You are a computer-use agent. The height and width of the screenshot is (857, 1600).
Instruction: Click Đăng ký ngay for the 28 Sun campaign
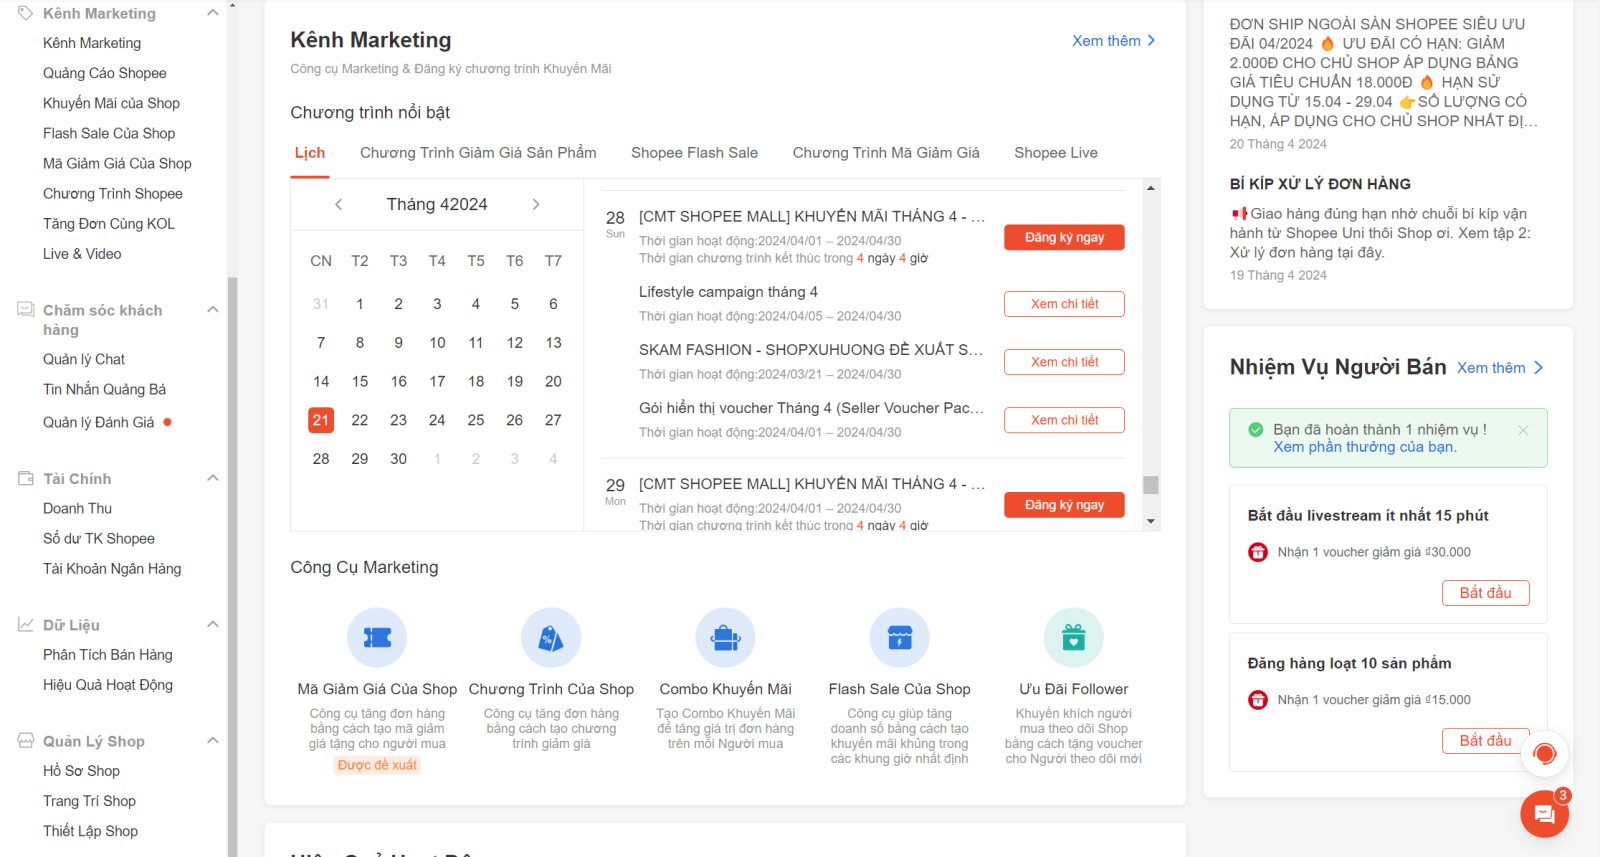pyautogui.click(x=1064, y=237)
